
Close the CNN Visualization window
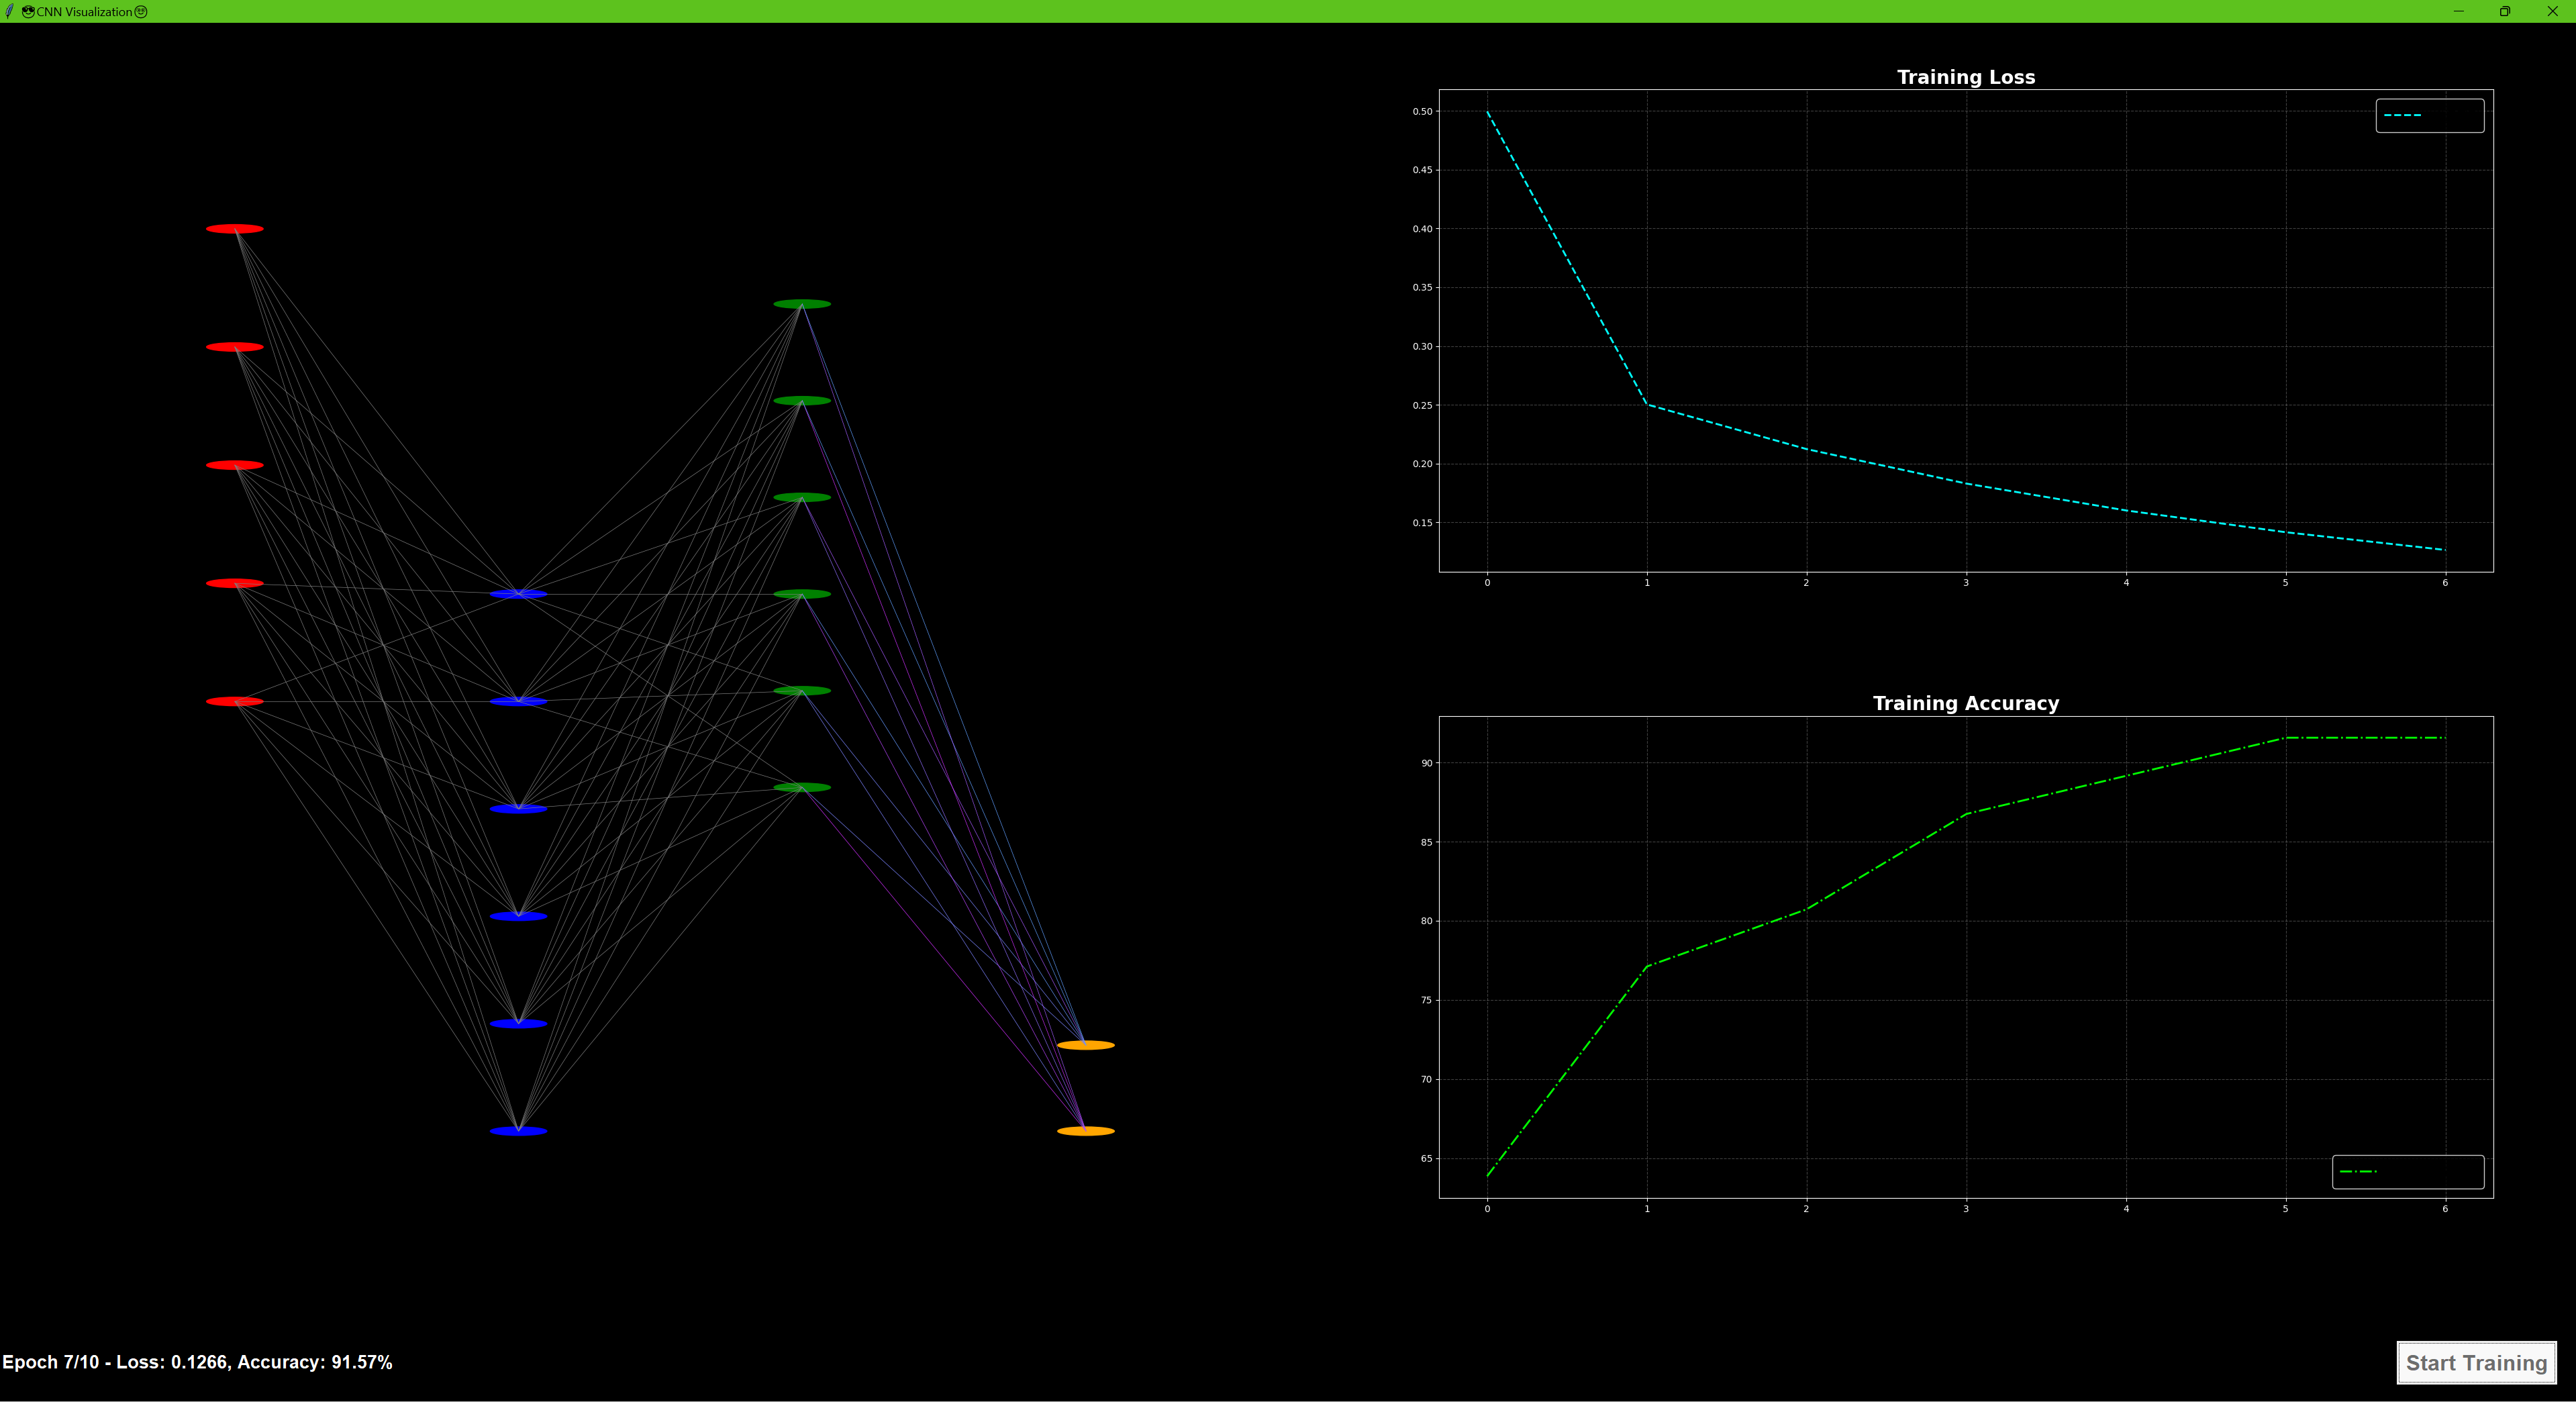point(2552,11)
